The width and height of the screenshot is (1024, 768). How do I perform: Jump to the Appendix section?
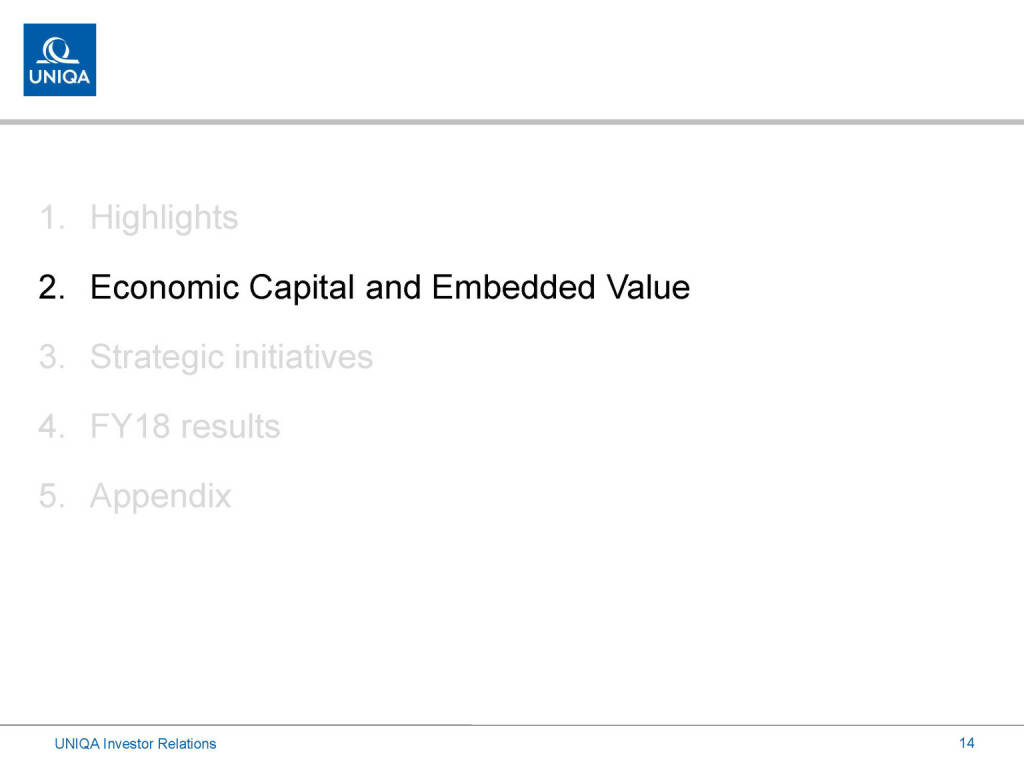pos(160,496)
